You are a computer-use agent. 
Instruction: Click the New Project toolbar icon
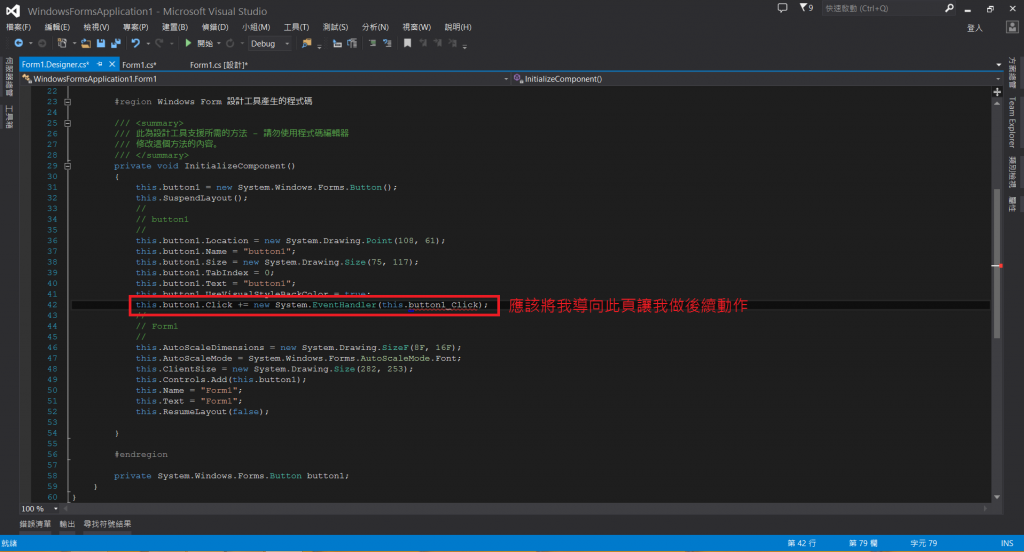tap(62, 43)
